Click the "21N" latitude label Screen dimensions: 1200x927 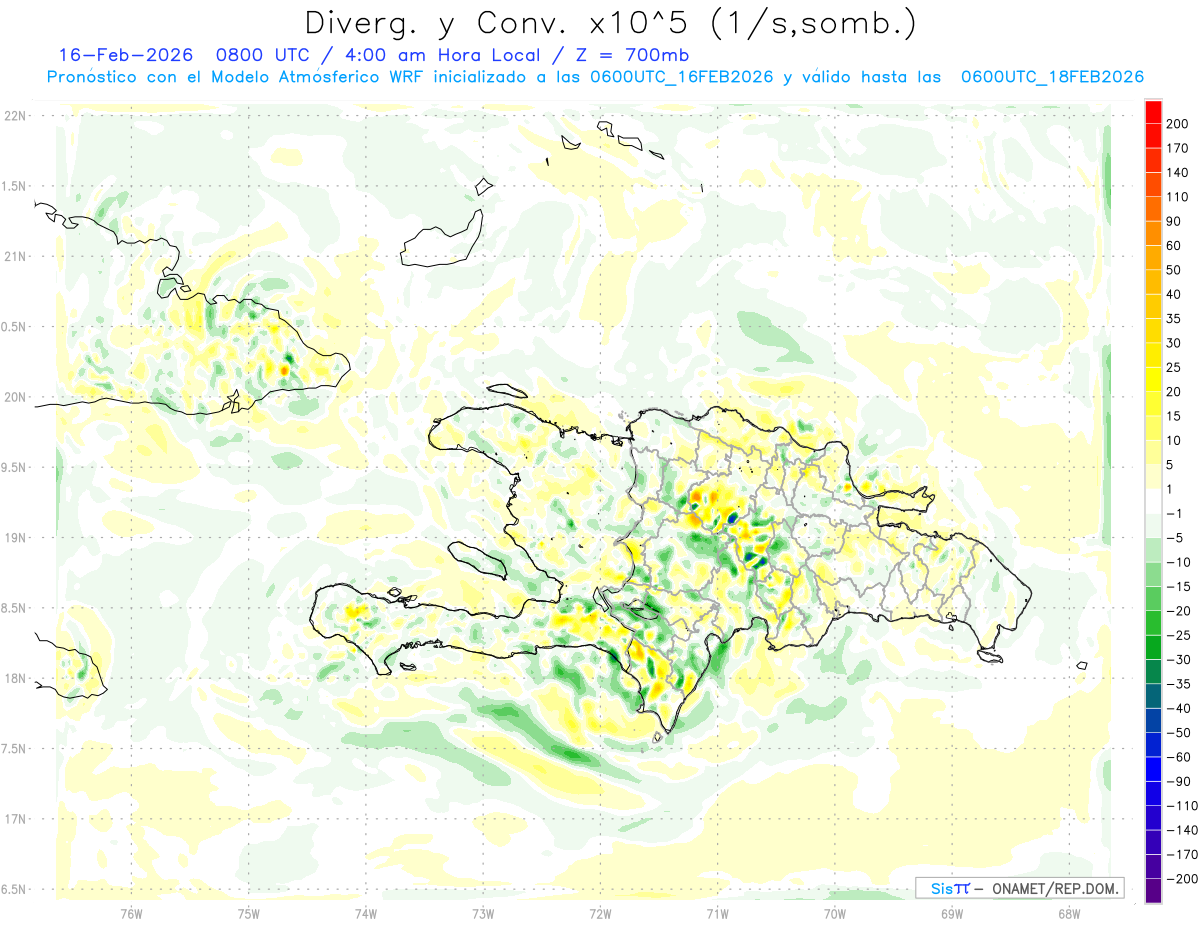15,257
